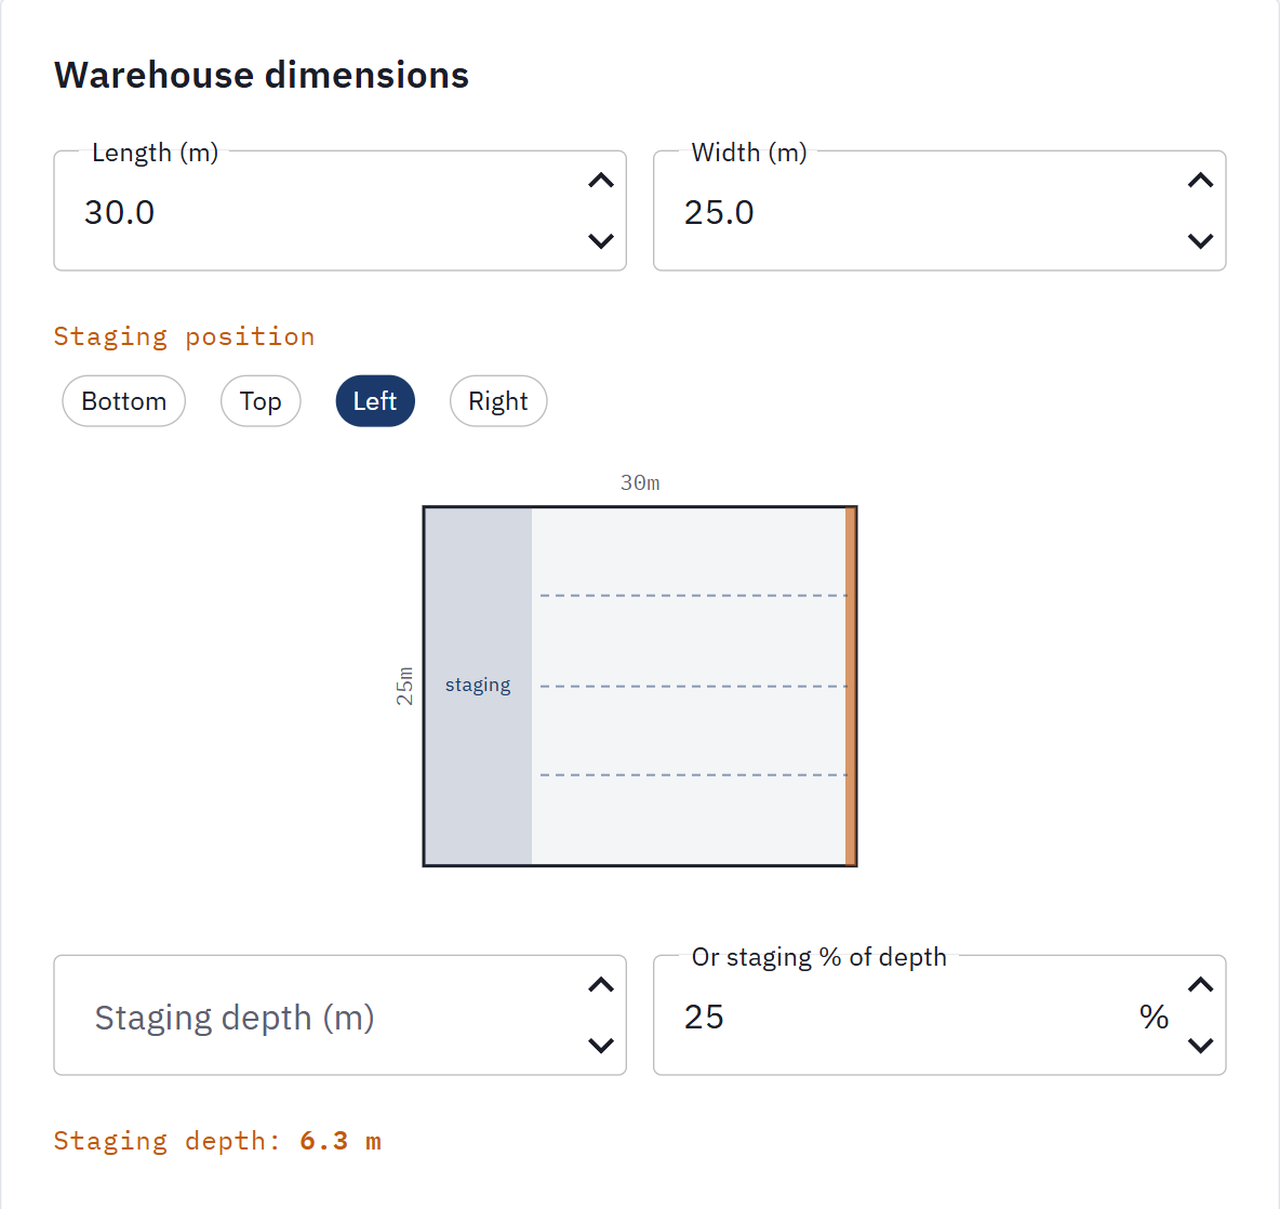Screen dimensions: 1280x1209
Task: Select Top as the staging position
Action: [x=260, y=401]
